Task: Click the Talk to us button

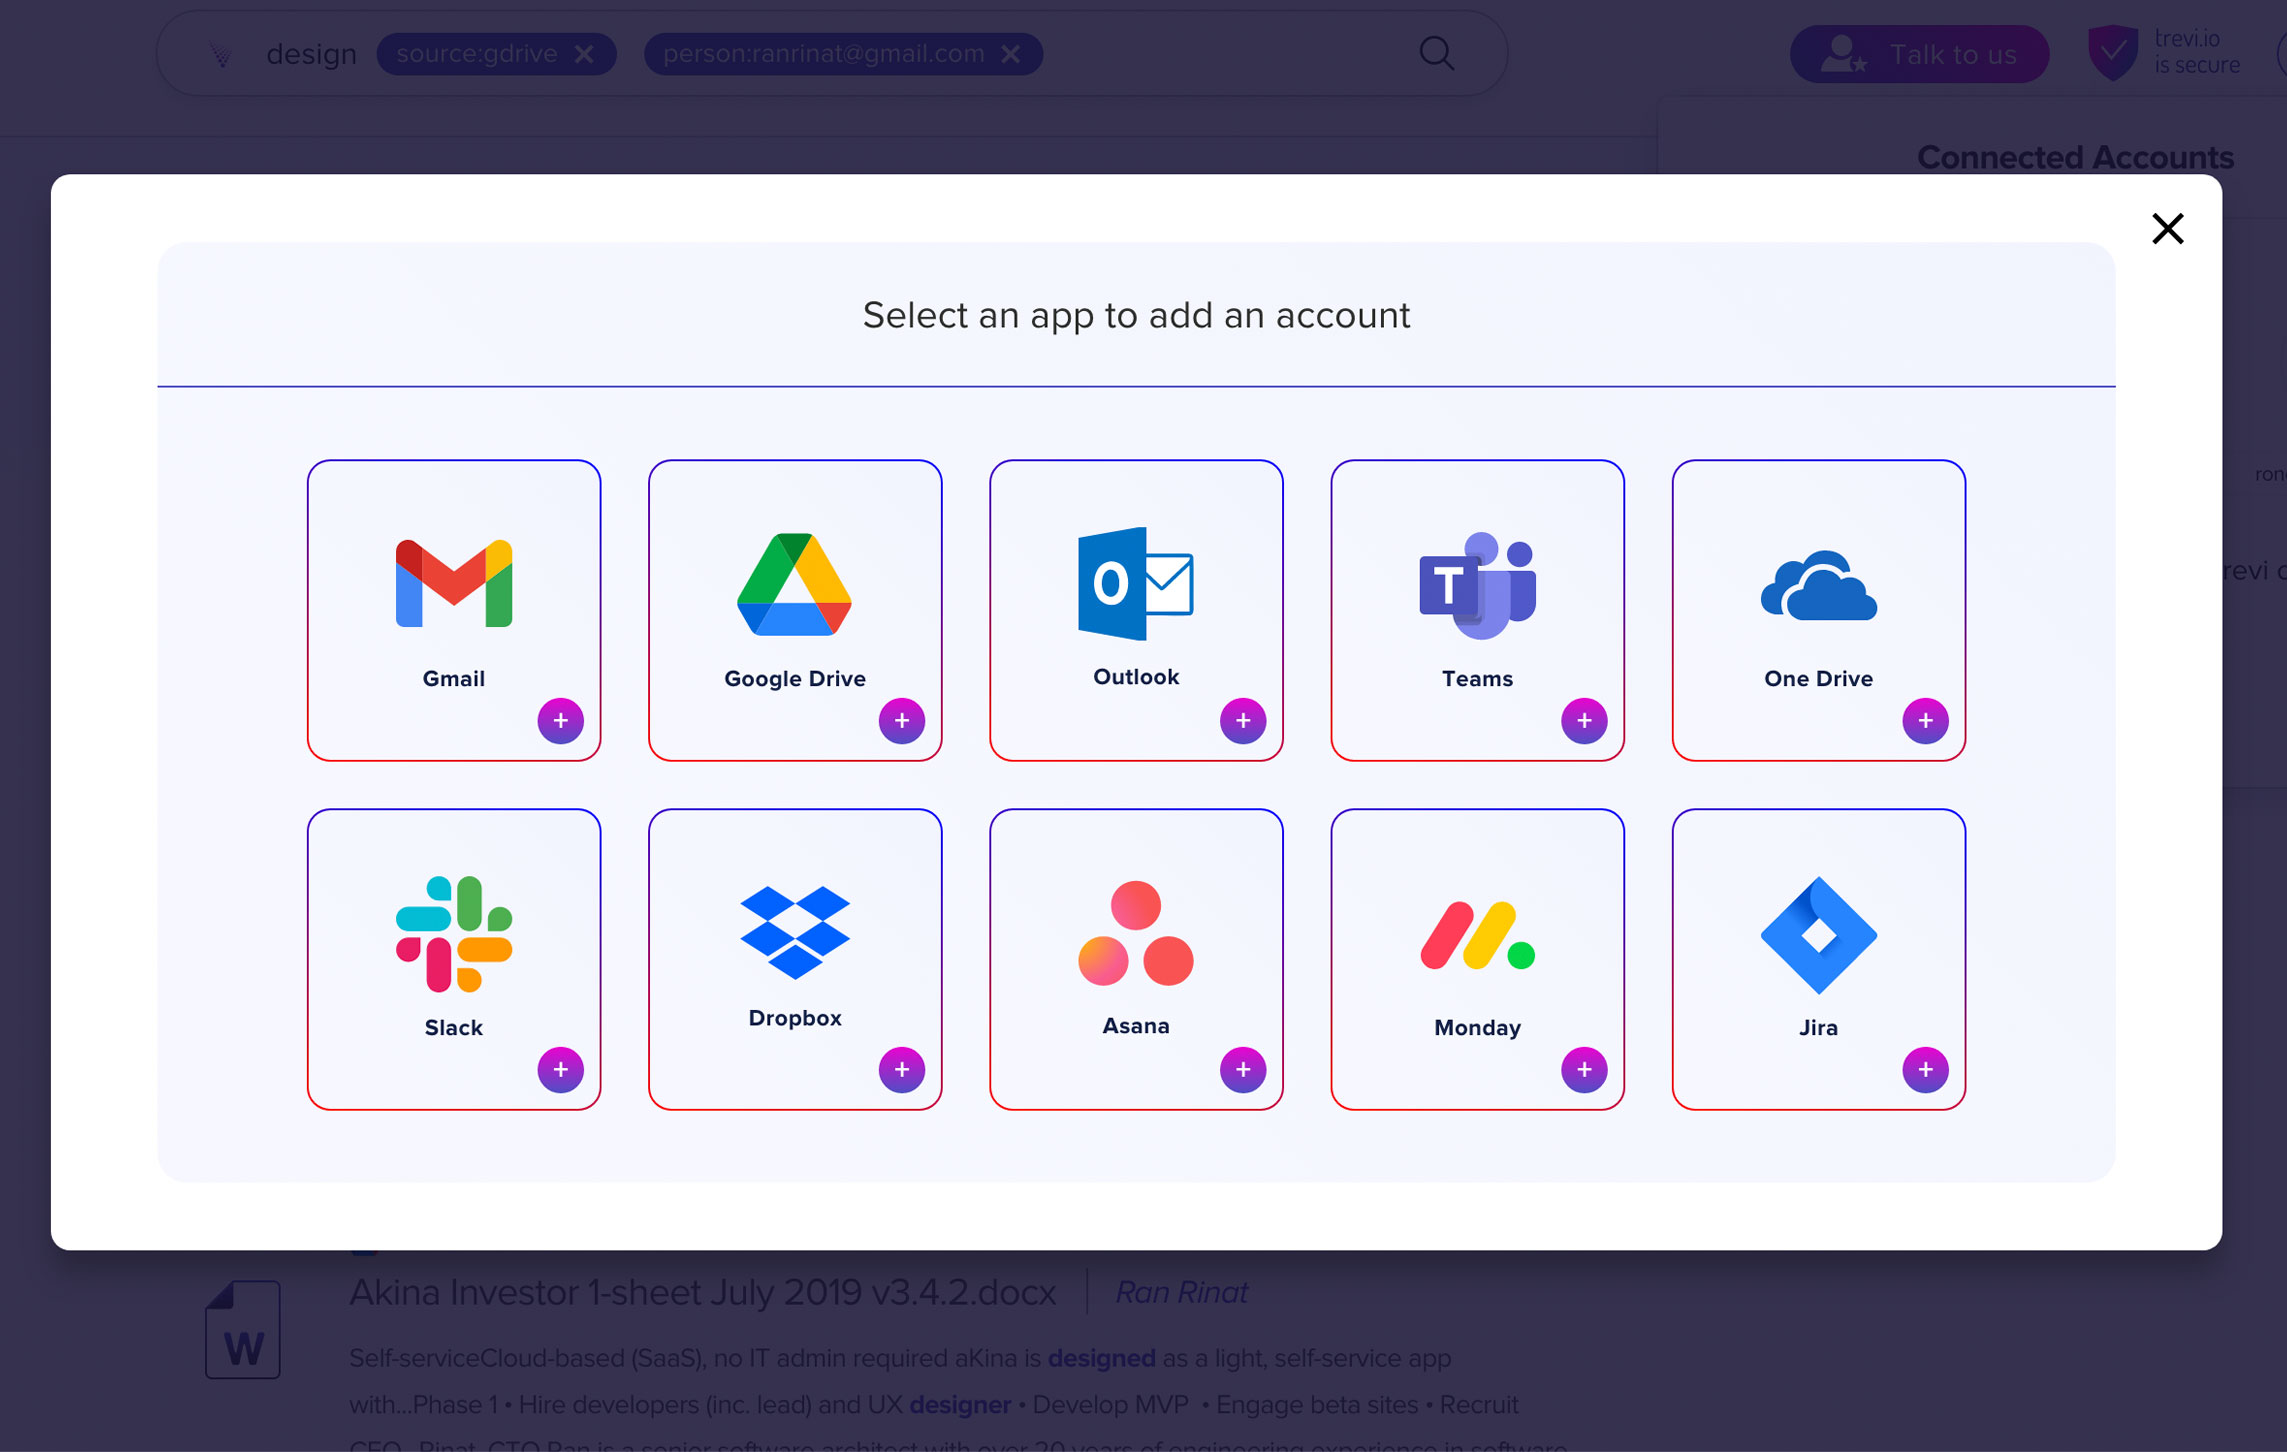Action: 1918,54
